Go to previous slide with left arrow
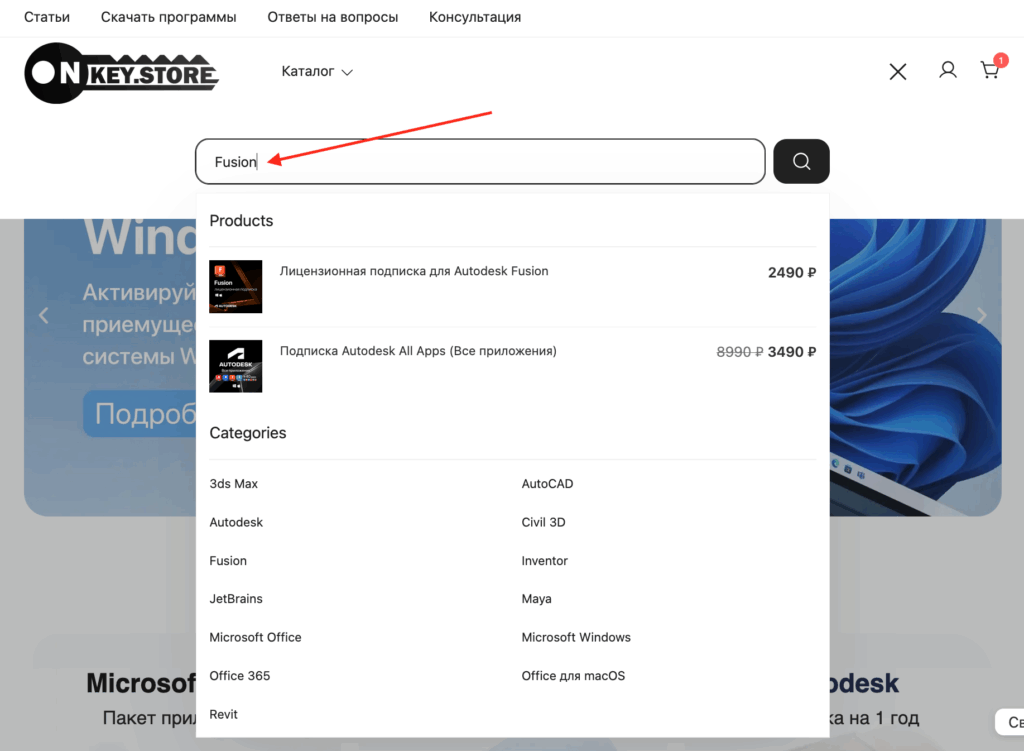This screenshot has height=751, width=1024. click(x=43, y=316)
